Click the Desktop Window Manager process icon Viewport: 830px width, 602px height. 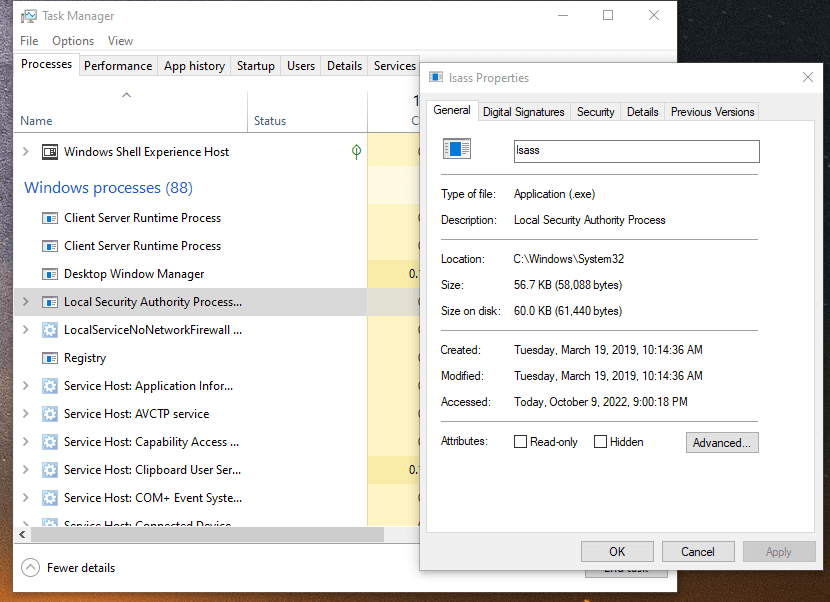click(x=50, y=274)
